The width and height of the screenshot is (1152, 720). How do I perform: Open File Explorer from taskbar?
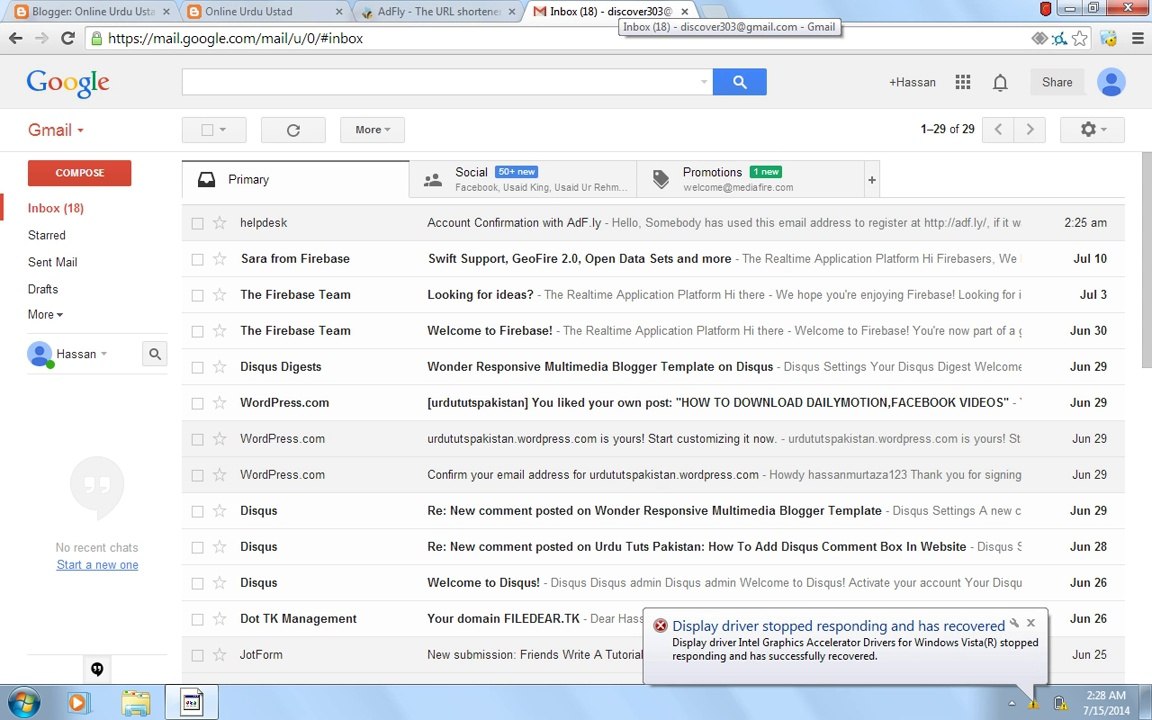point(136,703)
